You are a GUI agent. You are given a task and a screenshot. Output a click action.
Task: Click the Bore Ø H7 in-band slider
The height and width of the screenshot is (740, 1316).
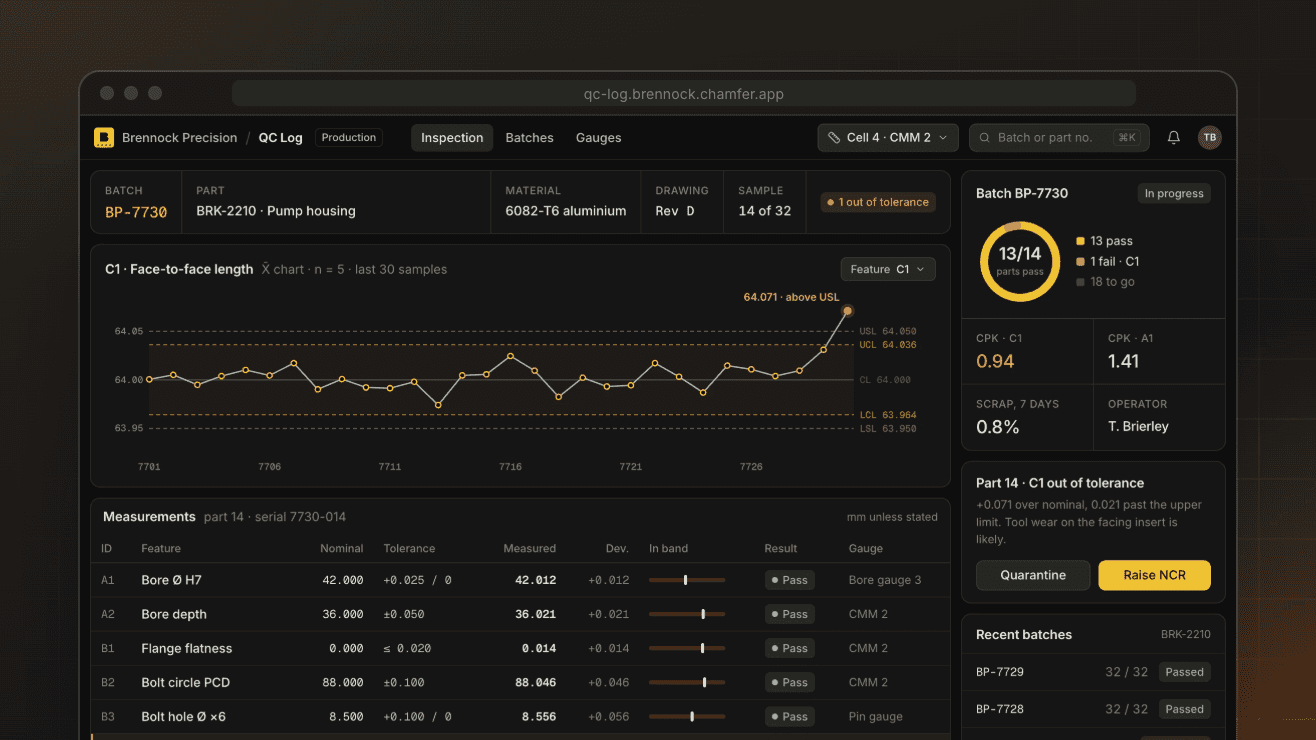(687, 580)
